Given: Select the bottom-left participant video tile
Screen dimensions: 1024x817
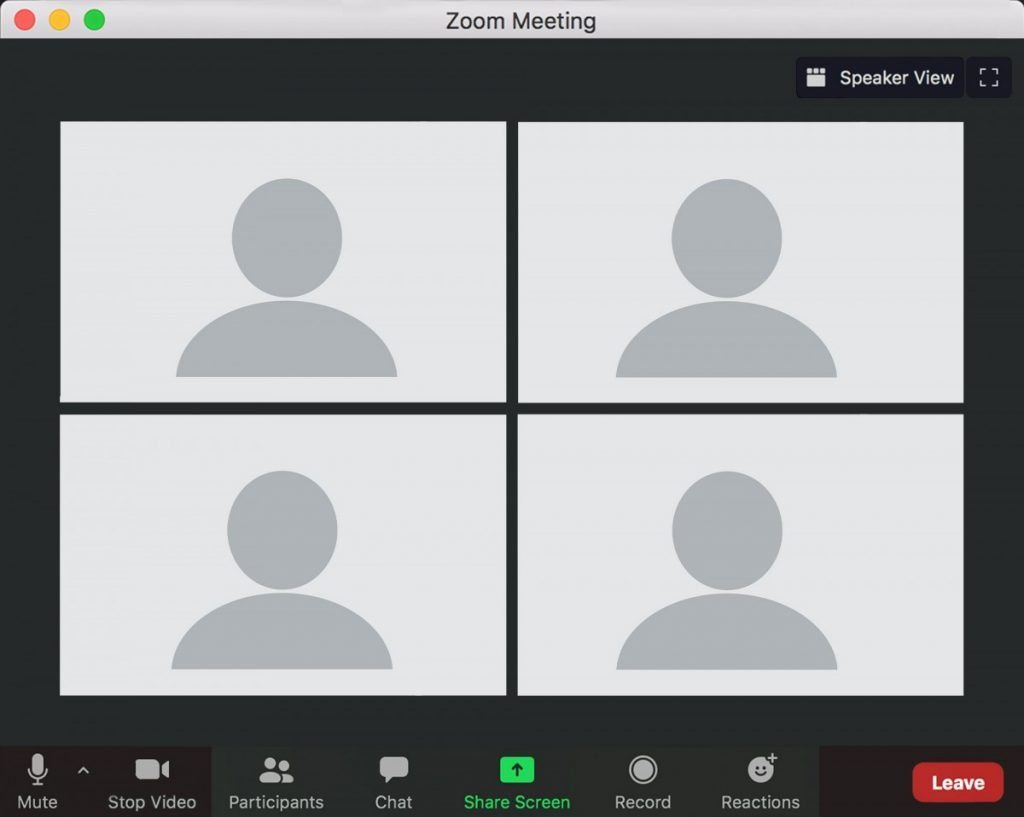Looking at the screenshot, I should coord(283,555).
